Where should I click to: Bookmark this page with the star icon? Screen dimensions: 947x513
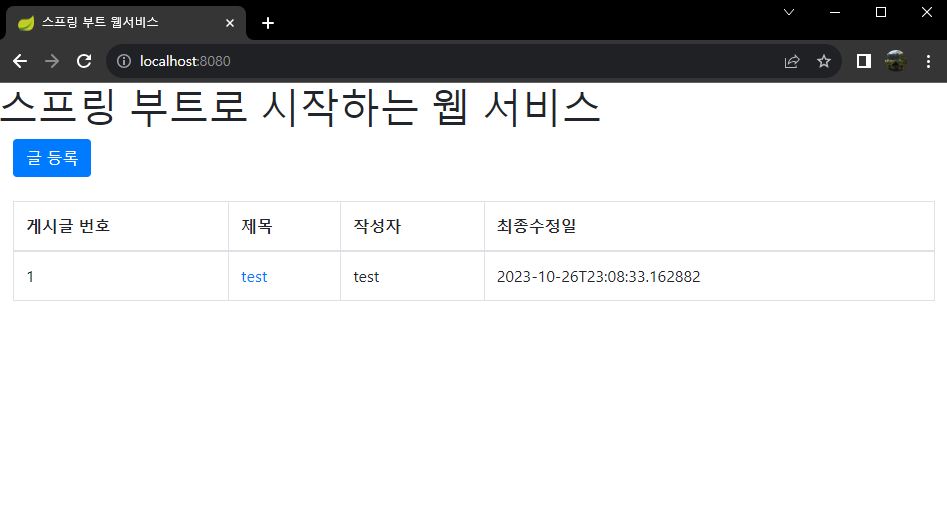[x=824, y=61]
